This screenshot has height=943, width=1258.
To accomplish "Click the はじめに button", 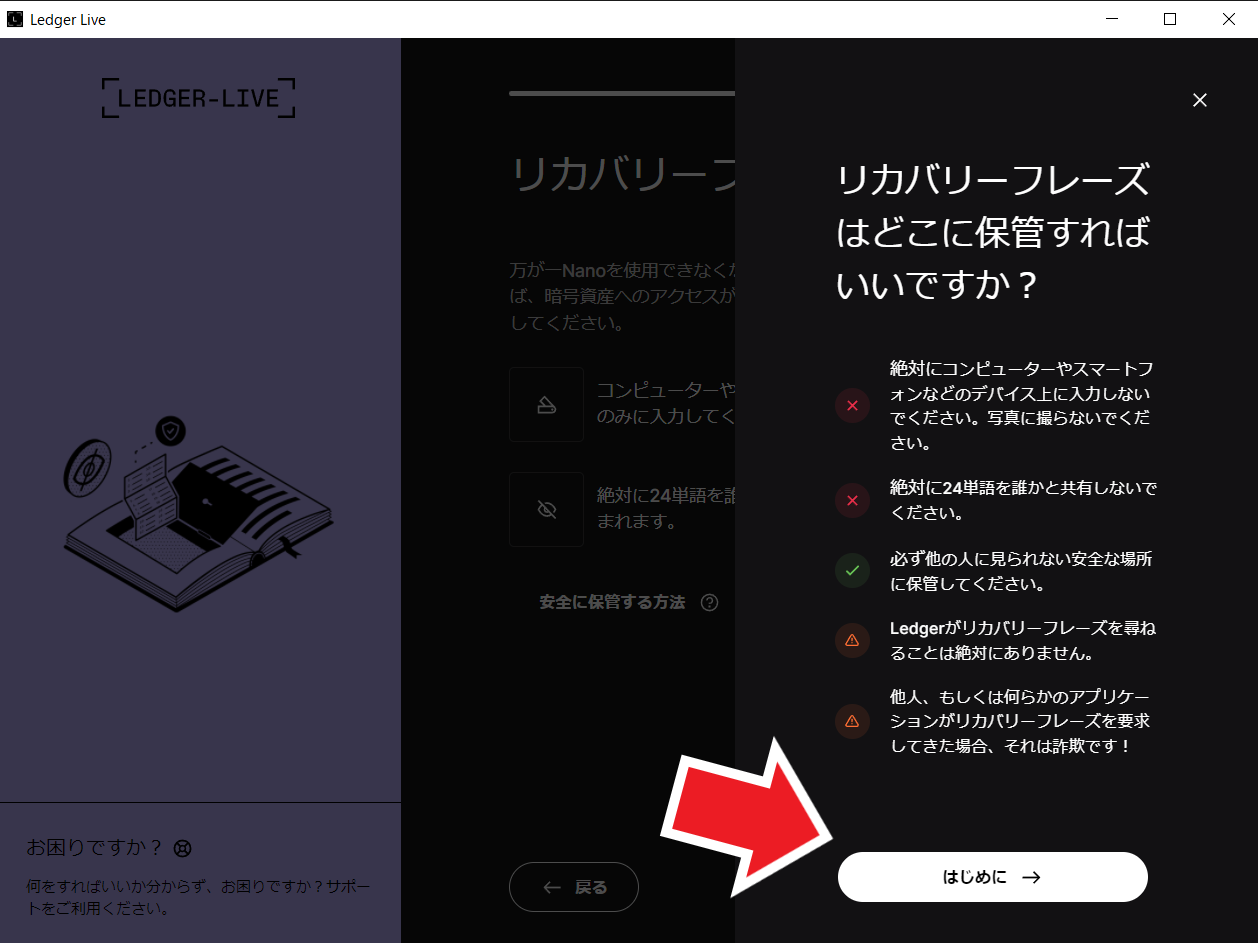I will tap(992, 877).
